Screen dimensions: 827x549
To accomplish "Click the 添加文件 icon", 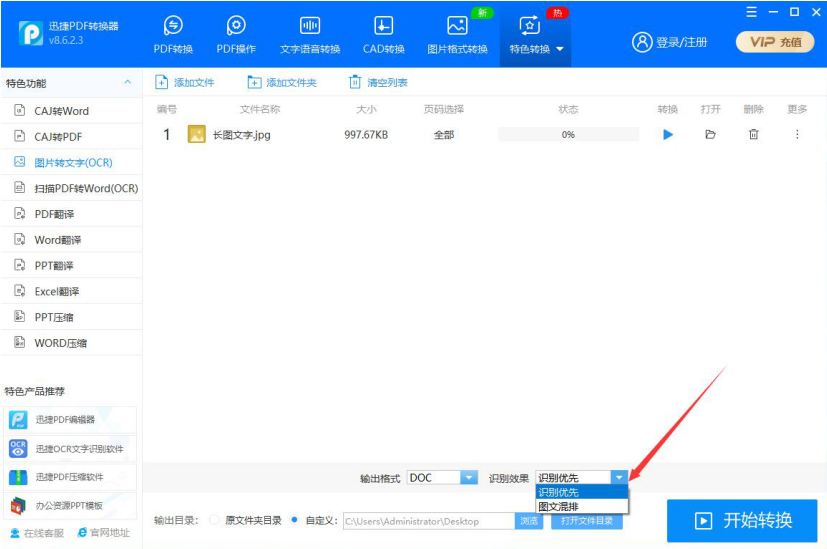I will click(x=161, y=82).
